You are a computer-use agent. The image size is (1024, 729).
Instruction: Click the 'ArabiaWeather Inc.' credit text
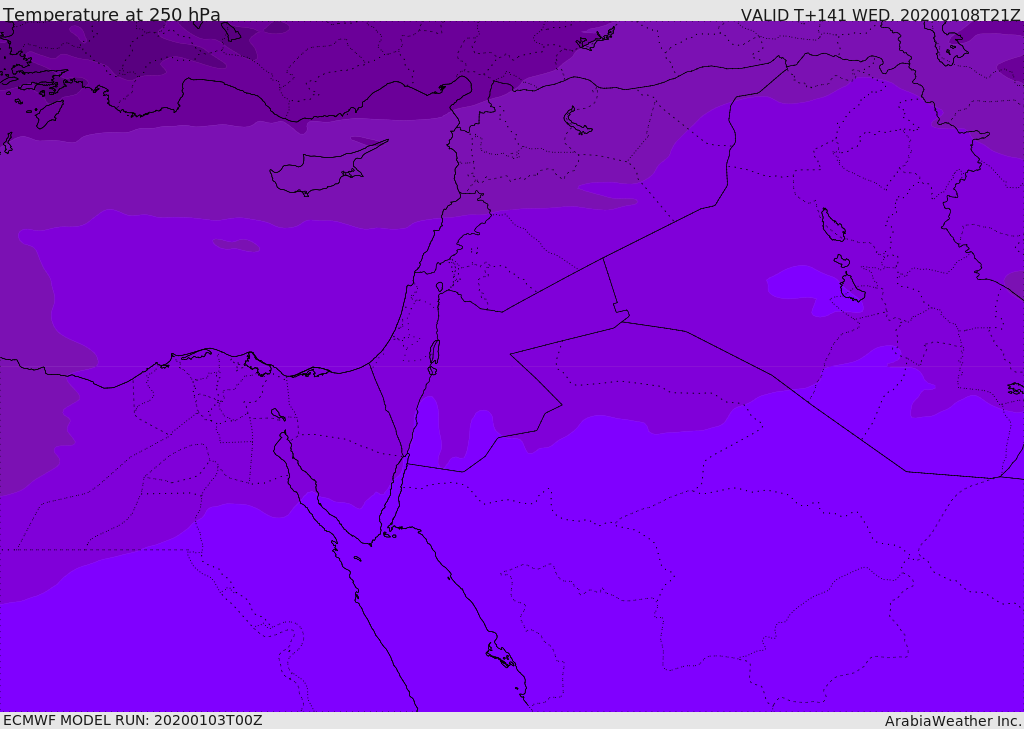953,721
